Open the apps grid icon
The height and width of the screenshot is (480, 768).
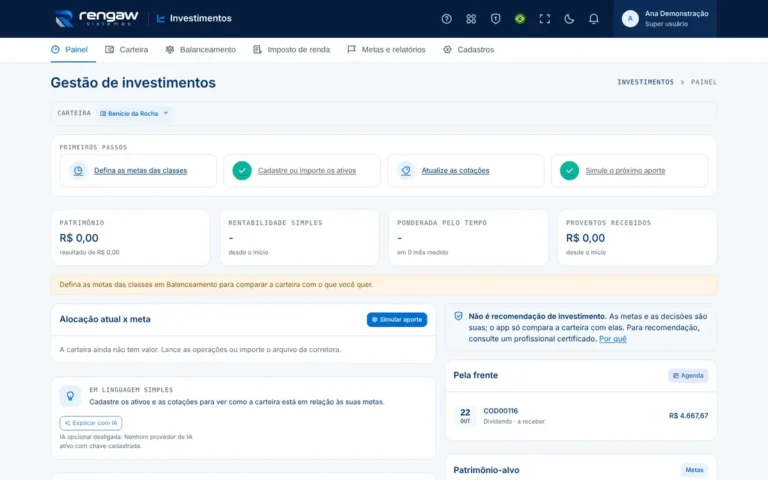tap(471, 19)
